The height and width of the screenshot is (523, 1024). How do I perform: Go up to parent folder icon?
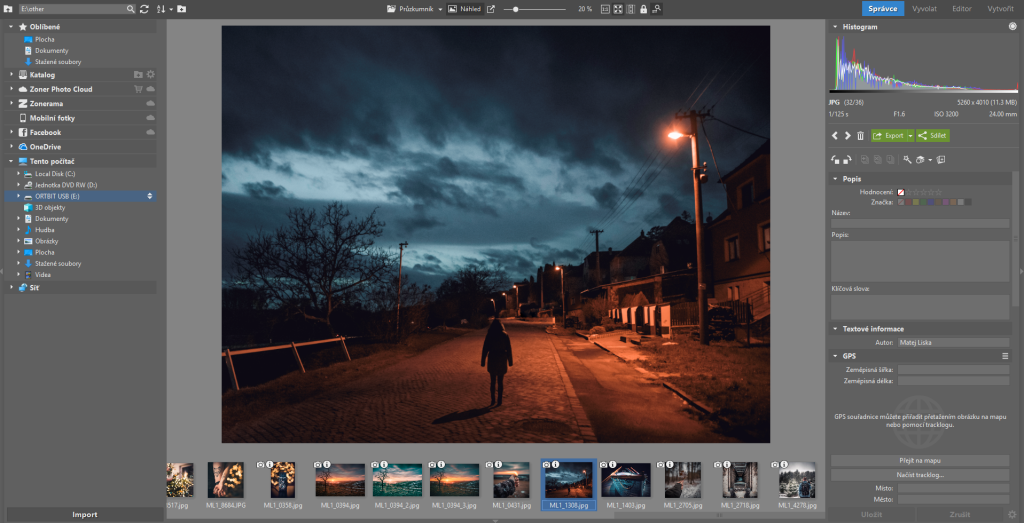(8, 9)
